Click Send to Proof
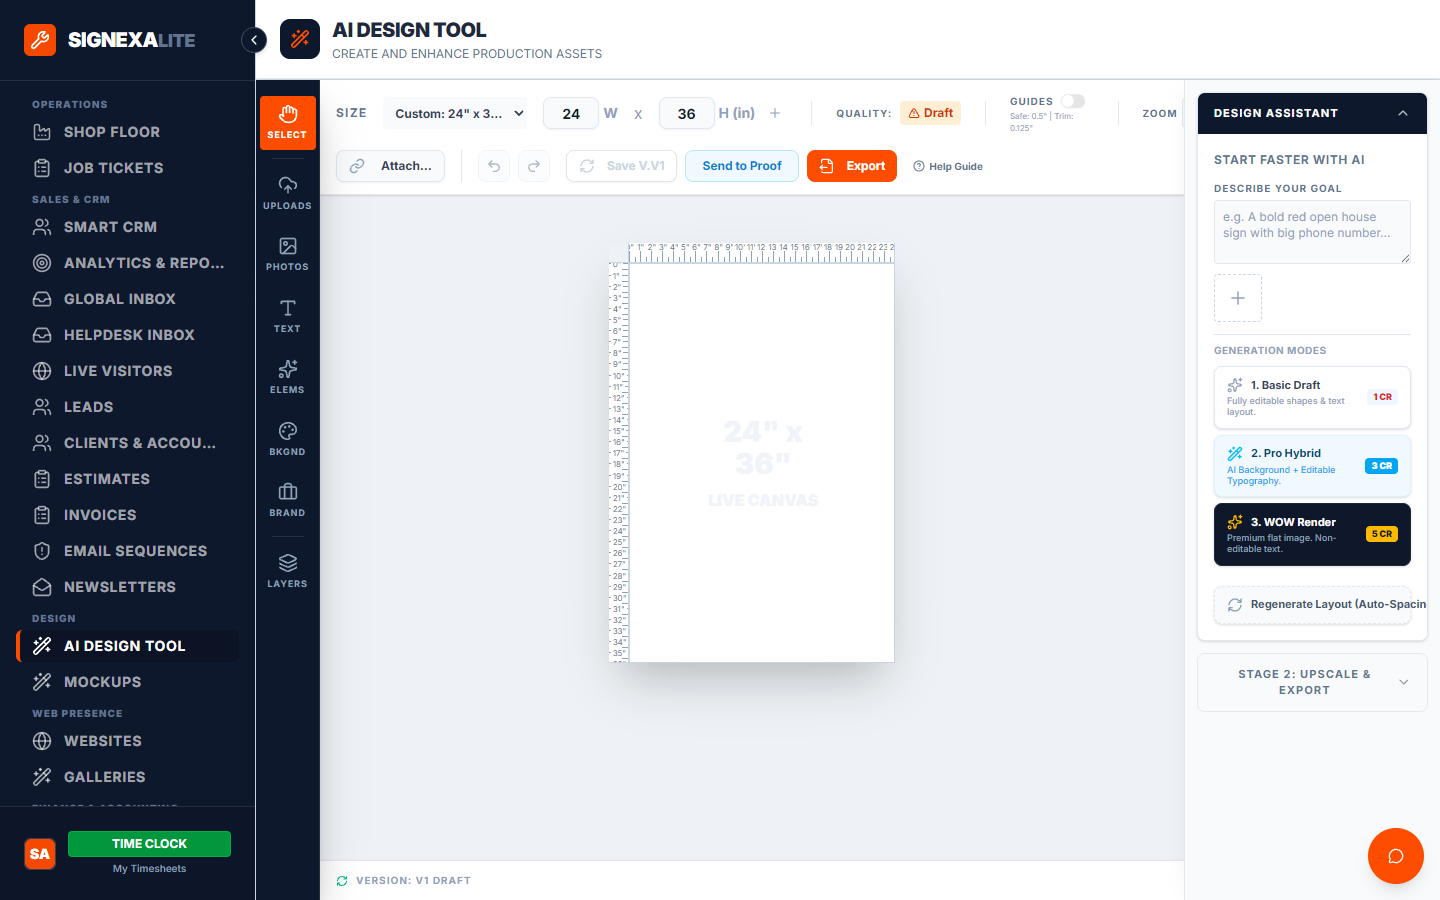Screen dimensions: 1440x900 click(741, 165)
